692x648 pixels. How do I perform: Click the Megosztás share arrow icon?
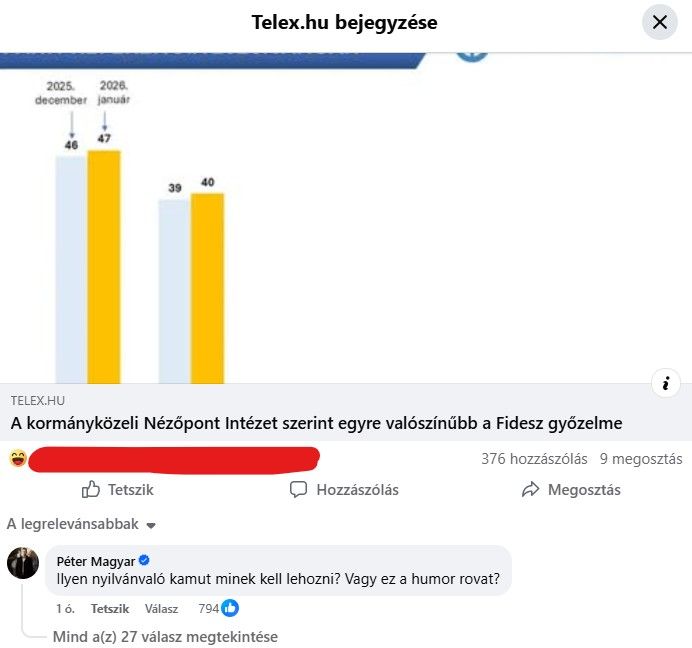530,490
